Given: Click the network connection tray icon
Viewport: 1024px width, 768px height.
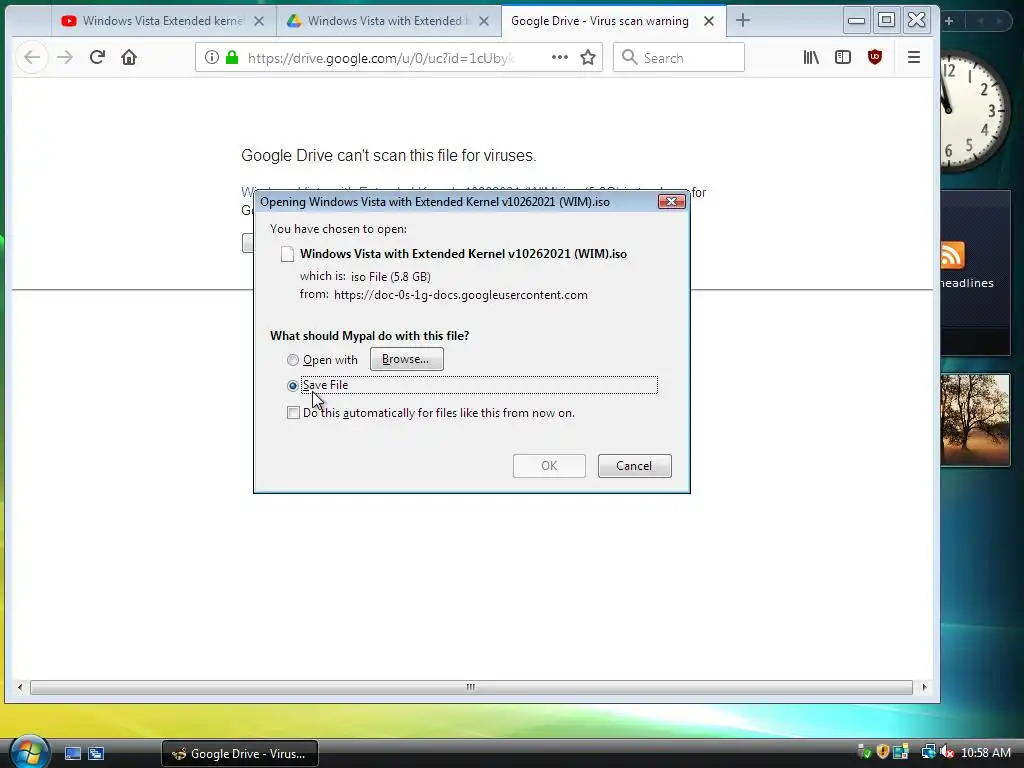Looking at the screenshot, I should 928,752.
